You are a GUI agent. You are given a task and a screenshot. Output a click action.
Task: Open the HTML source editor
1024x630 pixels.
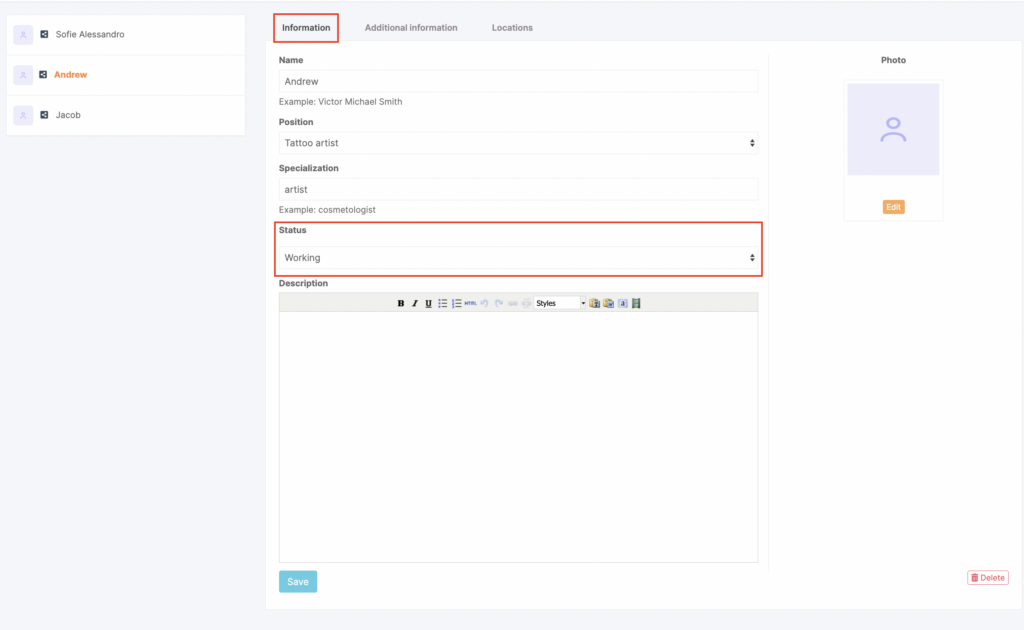470,303
